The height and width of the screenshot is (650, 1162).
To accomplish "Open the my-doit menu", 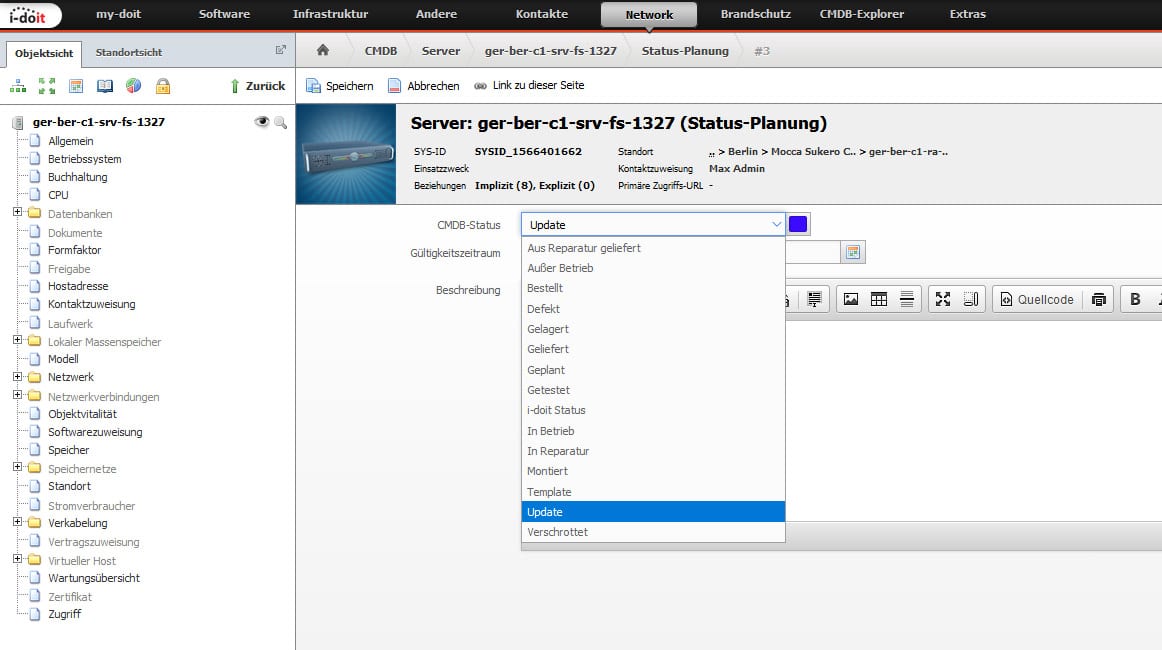I will [119, 14].
